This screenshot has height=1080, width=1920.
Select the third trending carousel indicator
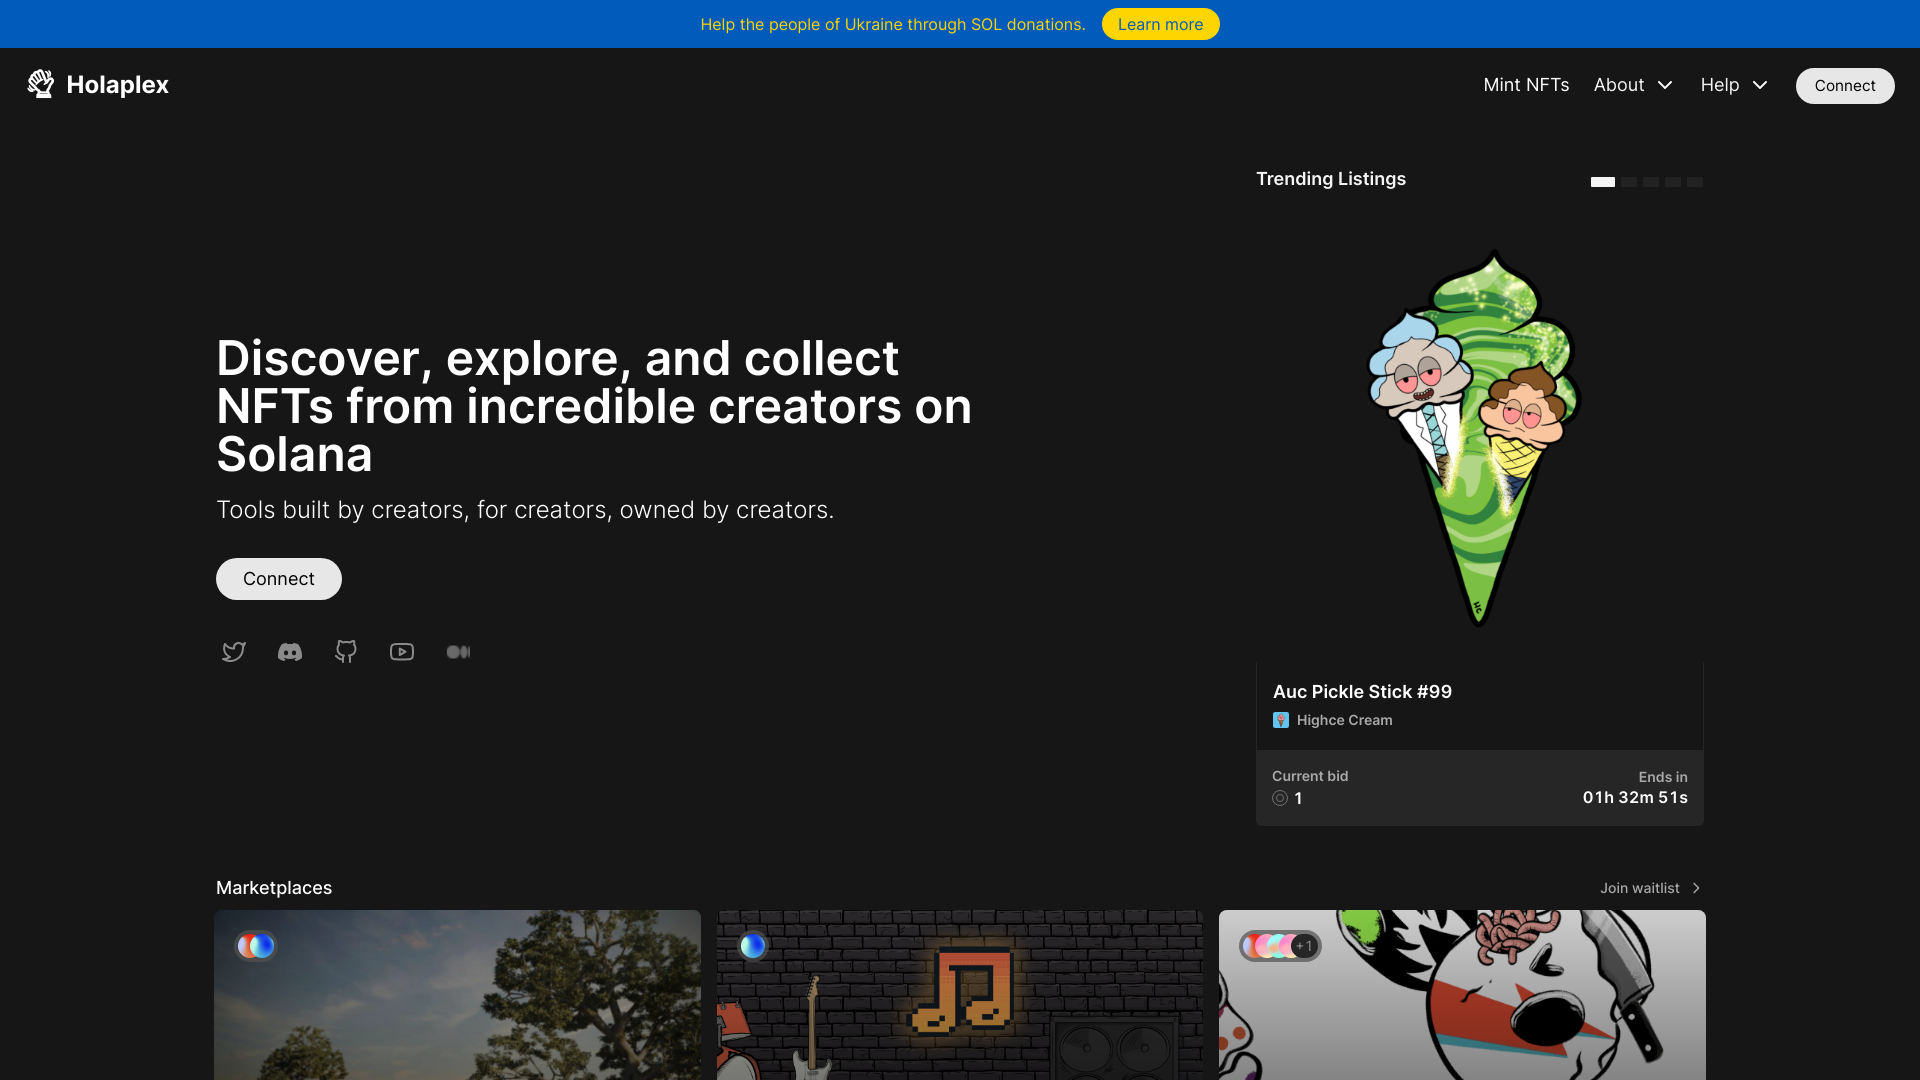pos(1651,182)
